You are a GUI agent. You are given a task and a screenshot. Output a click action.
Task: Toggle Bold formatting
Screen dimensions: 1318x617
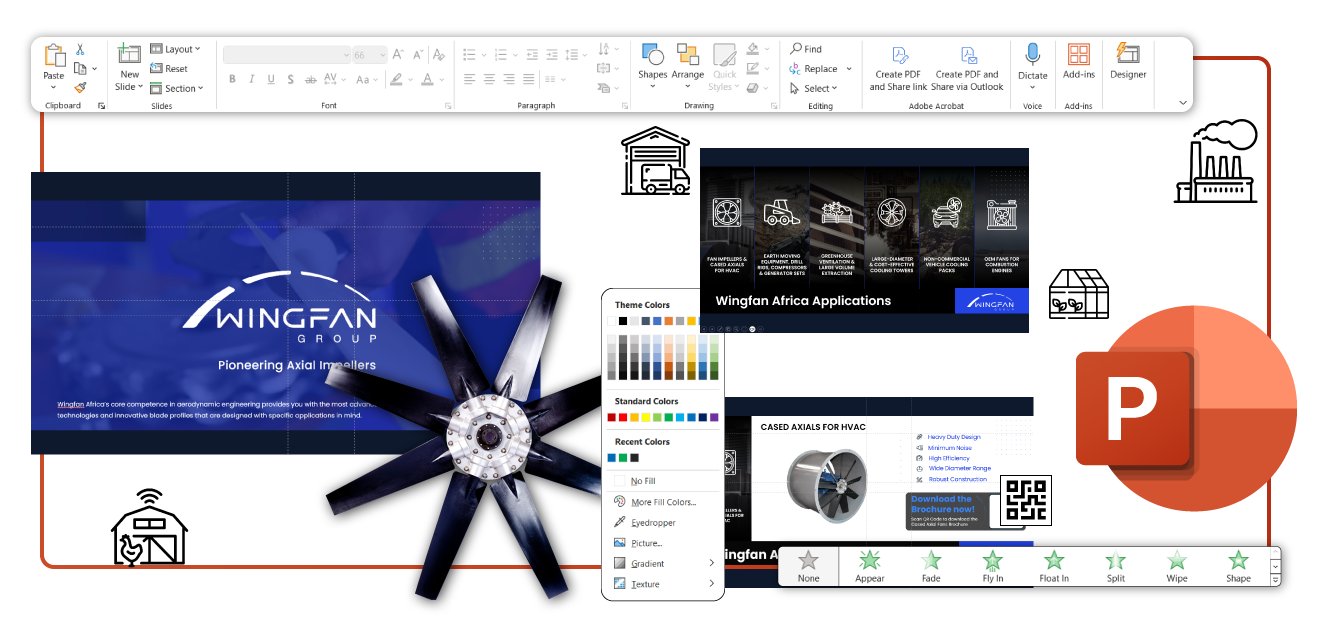click(232, 79)
